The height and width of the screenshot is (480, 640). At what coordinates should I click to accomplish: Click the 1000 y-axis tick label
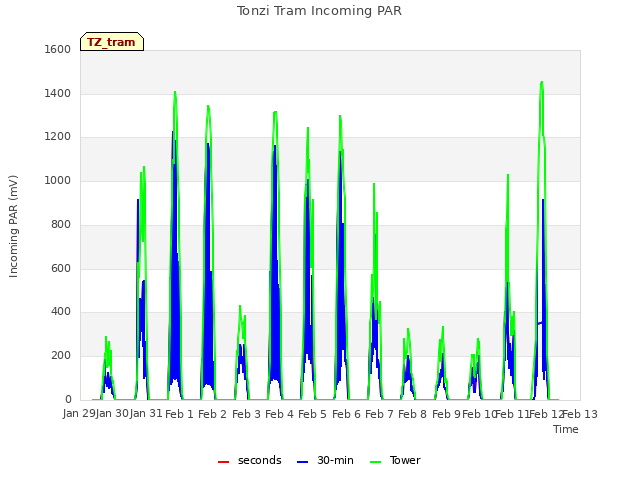[58, 180]
